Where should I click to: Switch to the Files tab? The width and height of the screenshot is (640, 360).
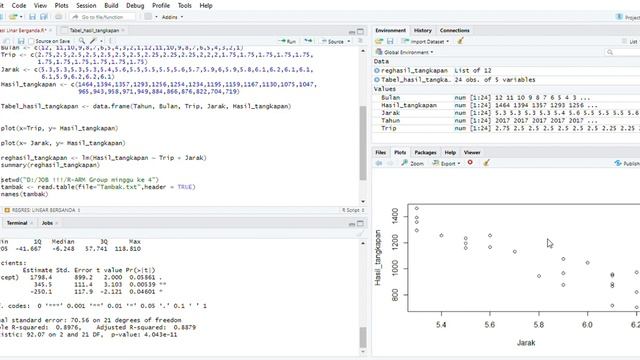click(380, 153)
